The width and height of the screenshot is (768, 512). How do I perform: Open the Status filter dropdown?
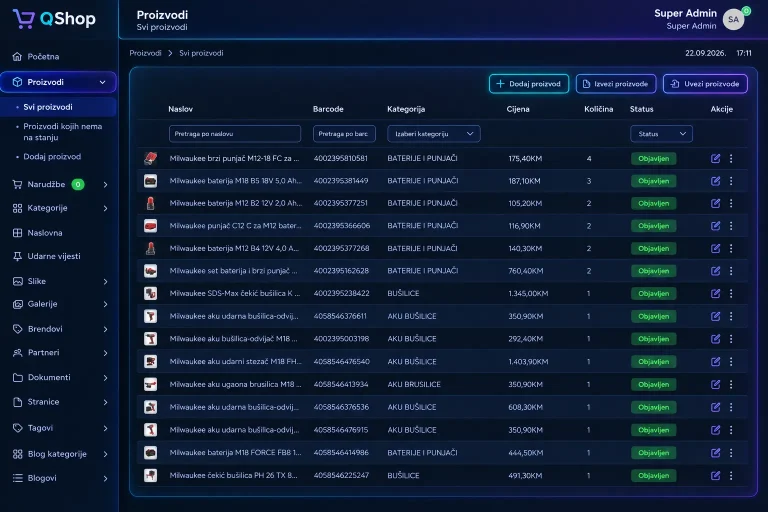tap(661, 134)
